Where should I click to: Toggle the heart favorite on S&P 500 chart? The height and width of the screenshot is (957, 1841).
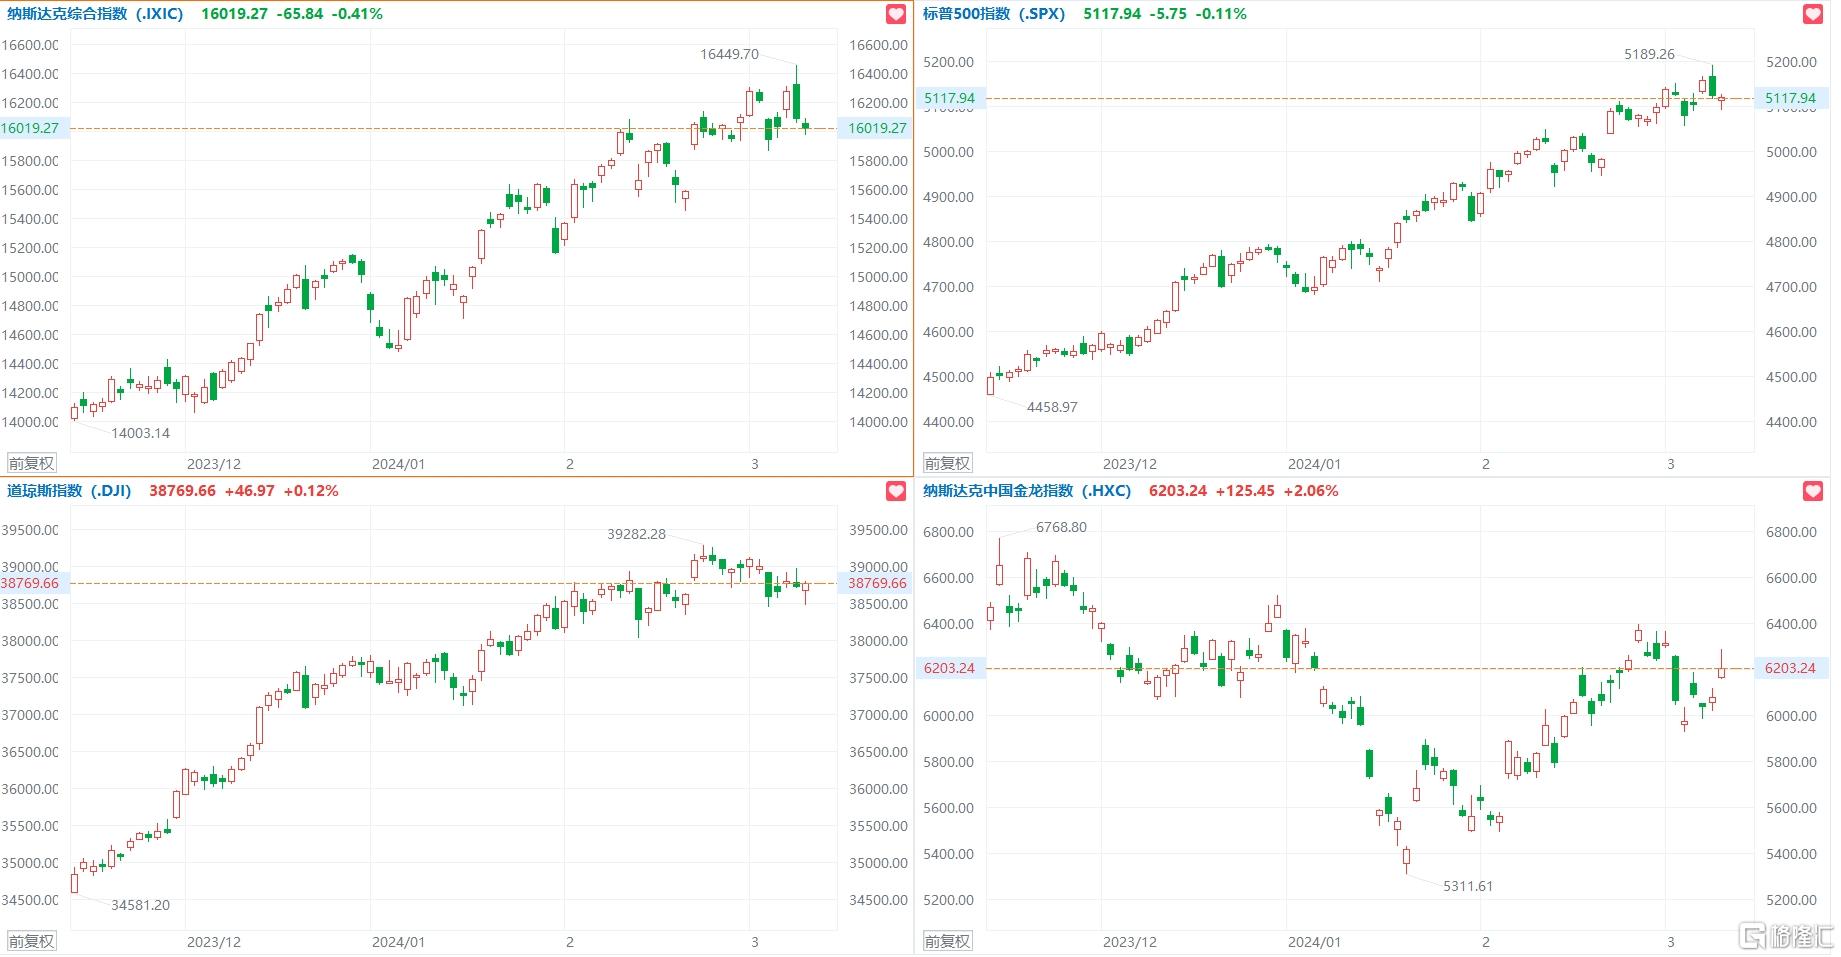pos(1812,14)
